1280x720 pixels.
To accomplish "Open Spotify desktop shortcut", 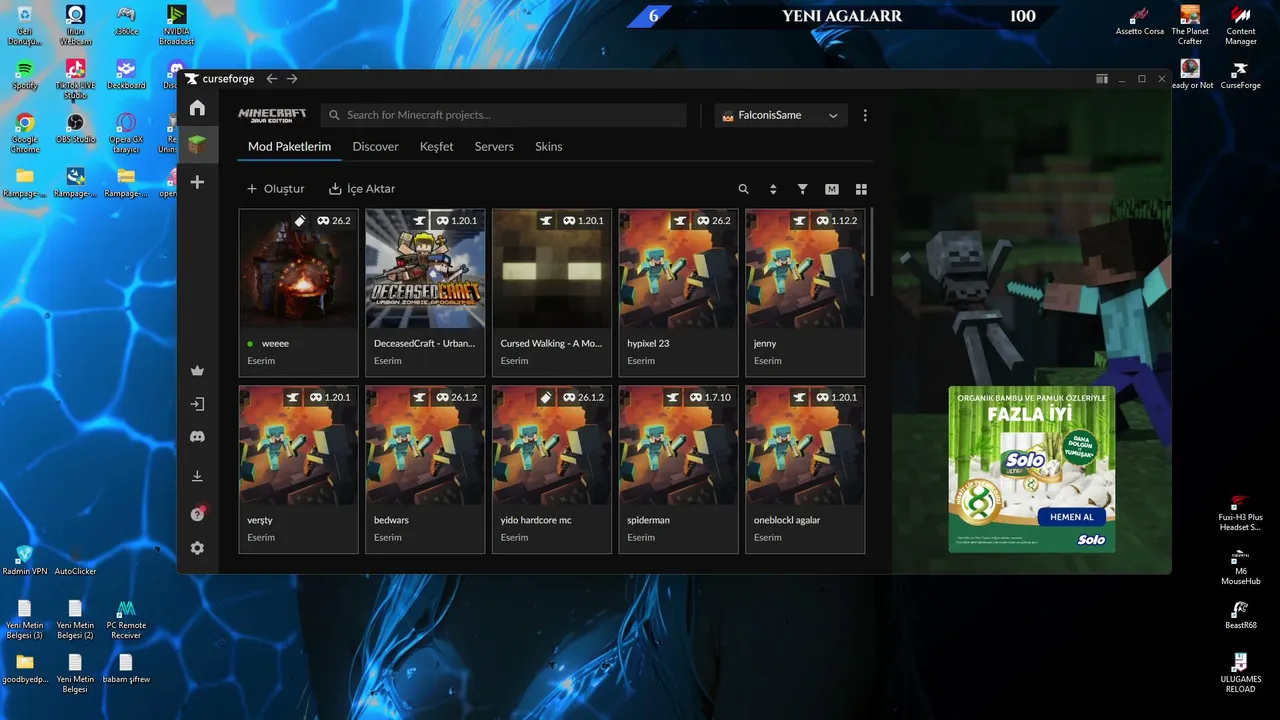I will pyautogui.click(x=25, y=74).
